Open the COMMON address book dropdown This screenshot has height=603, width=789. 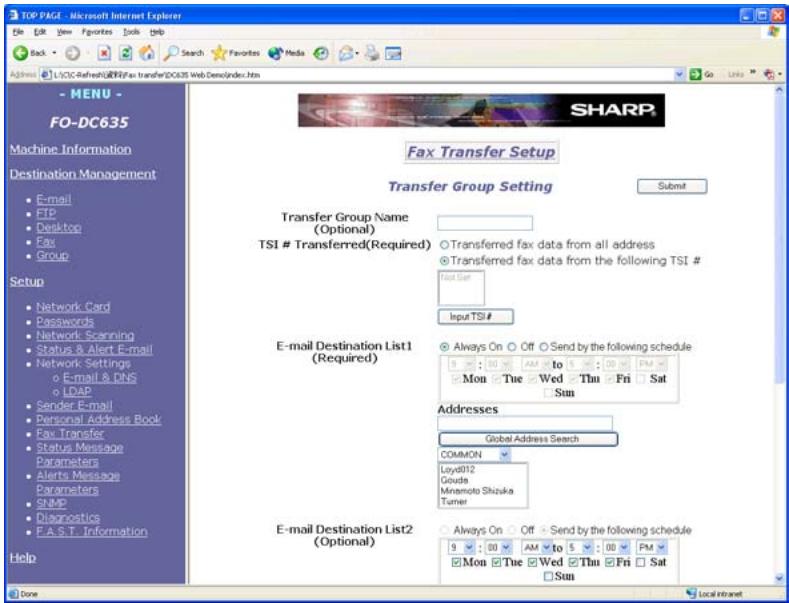474,455
